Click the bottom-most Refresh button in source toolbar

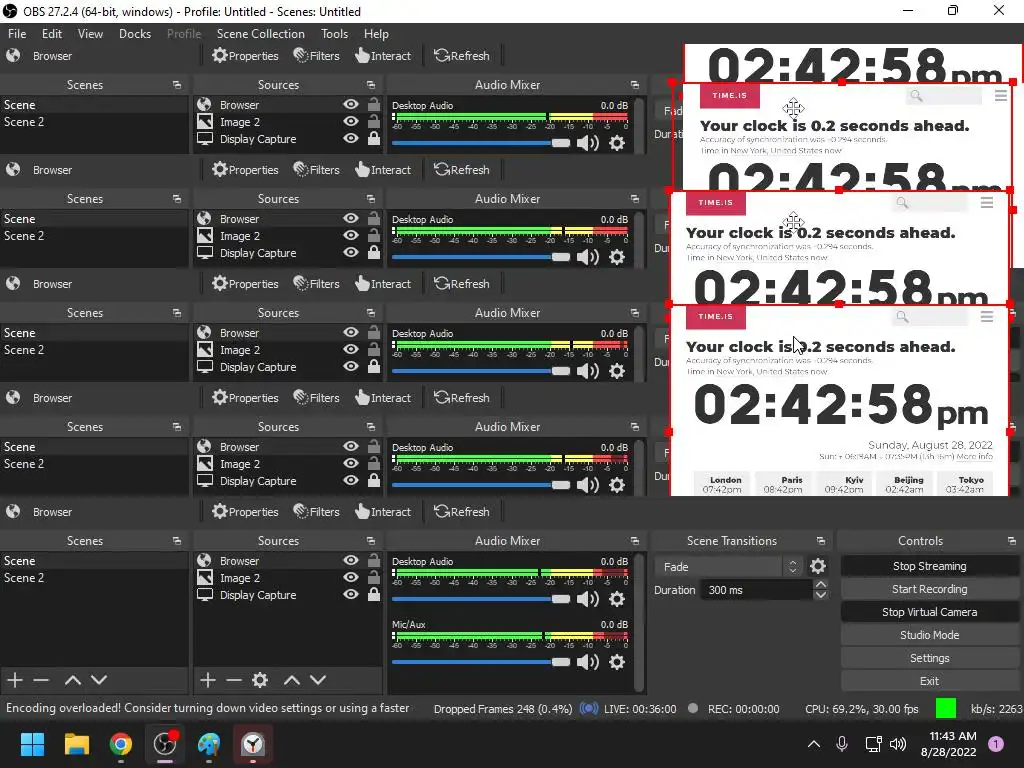462,512
